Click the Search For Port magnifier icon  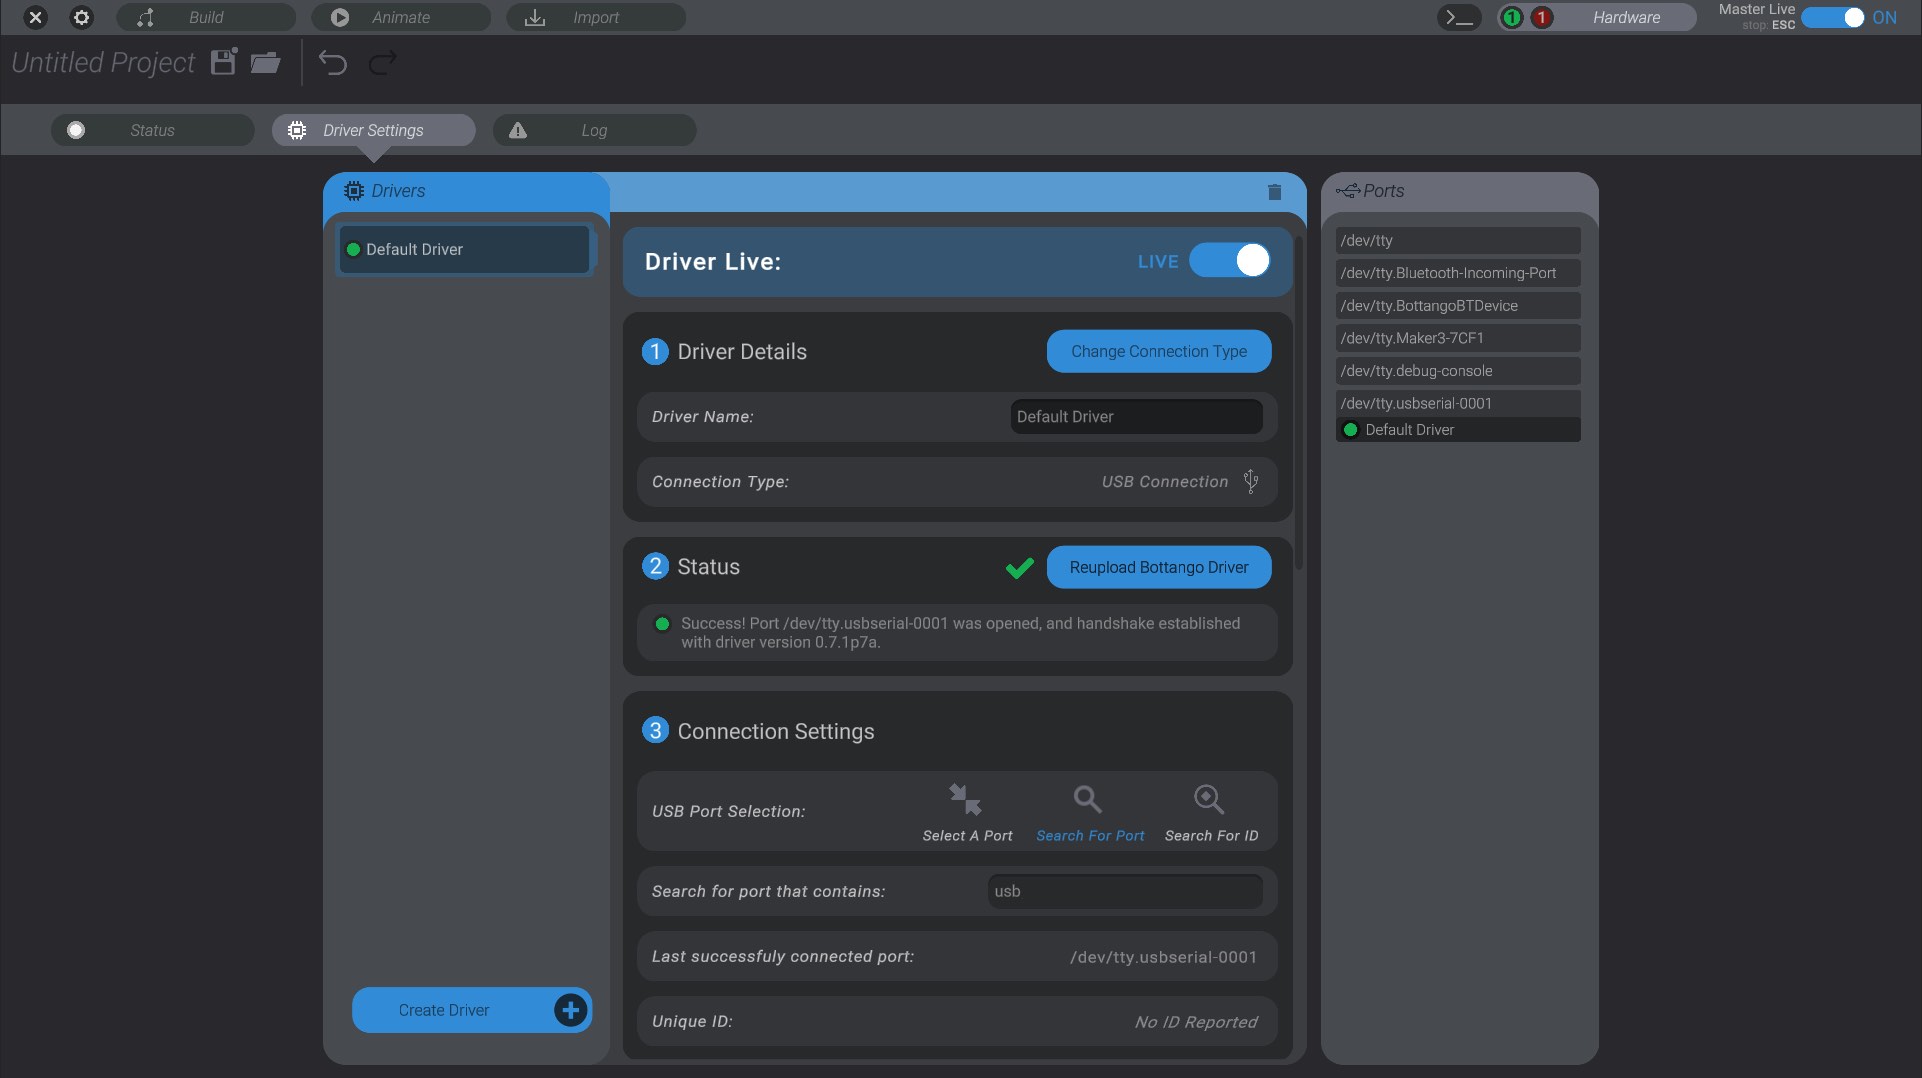tap(1086, 800)
